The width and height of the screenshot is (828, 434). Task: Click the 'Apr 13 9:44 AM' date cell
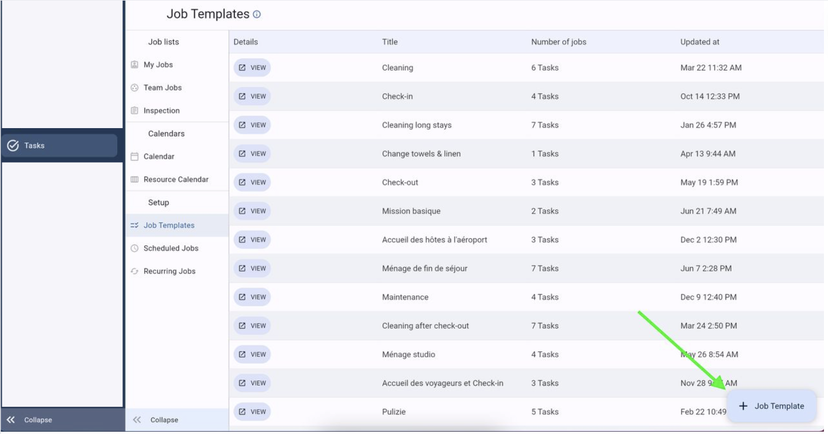(708, 154)
